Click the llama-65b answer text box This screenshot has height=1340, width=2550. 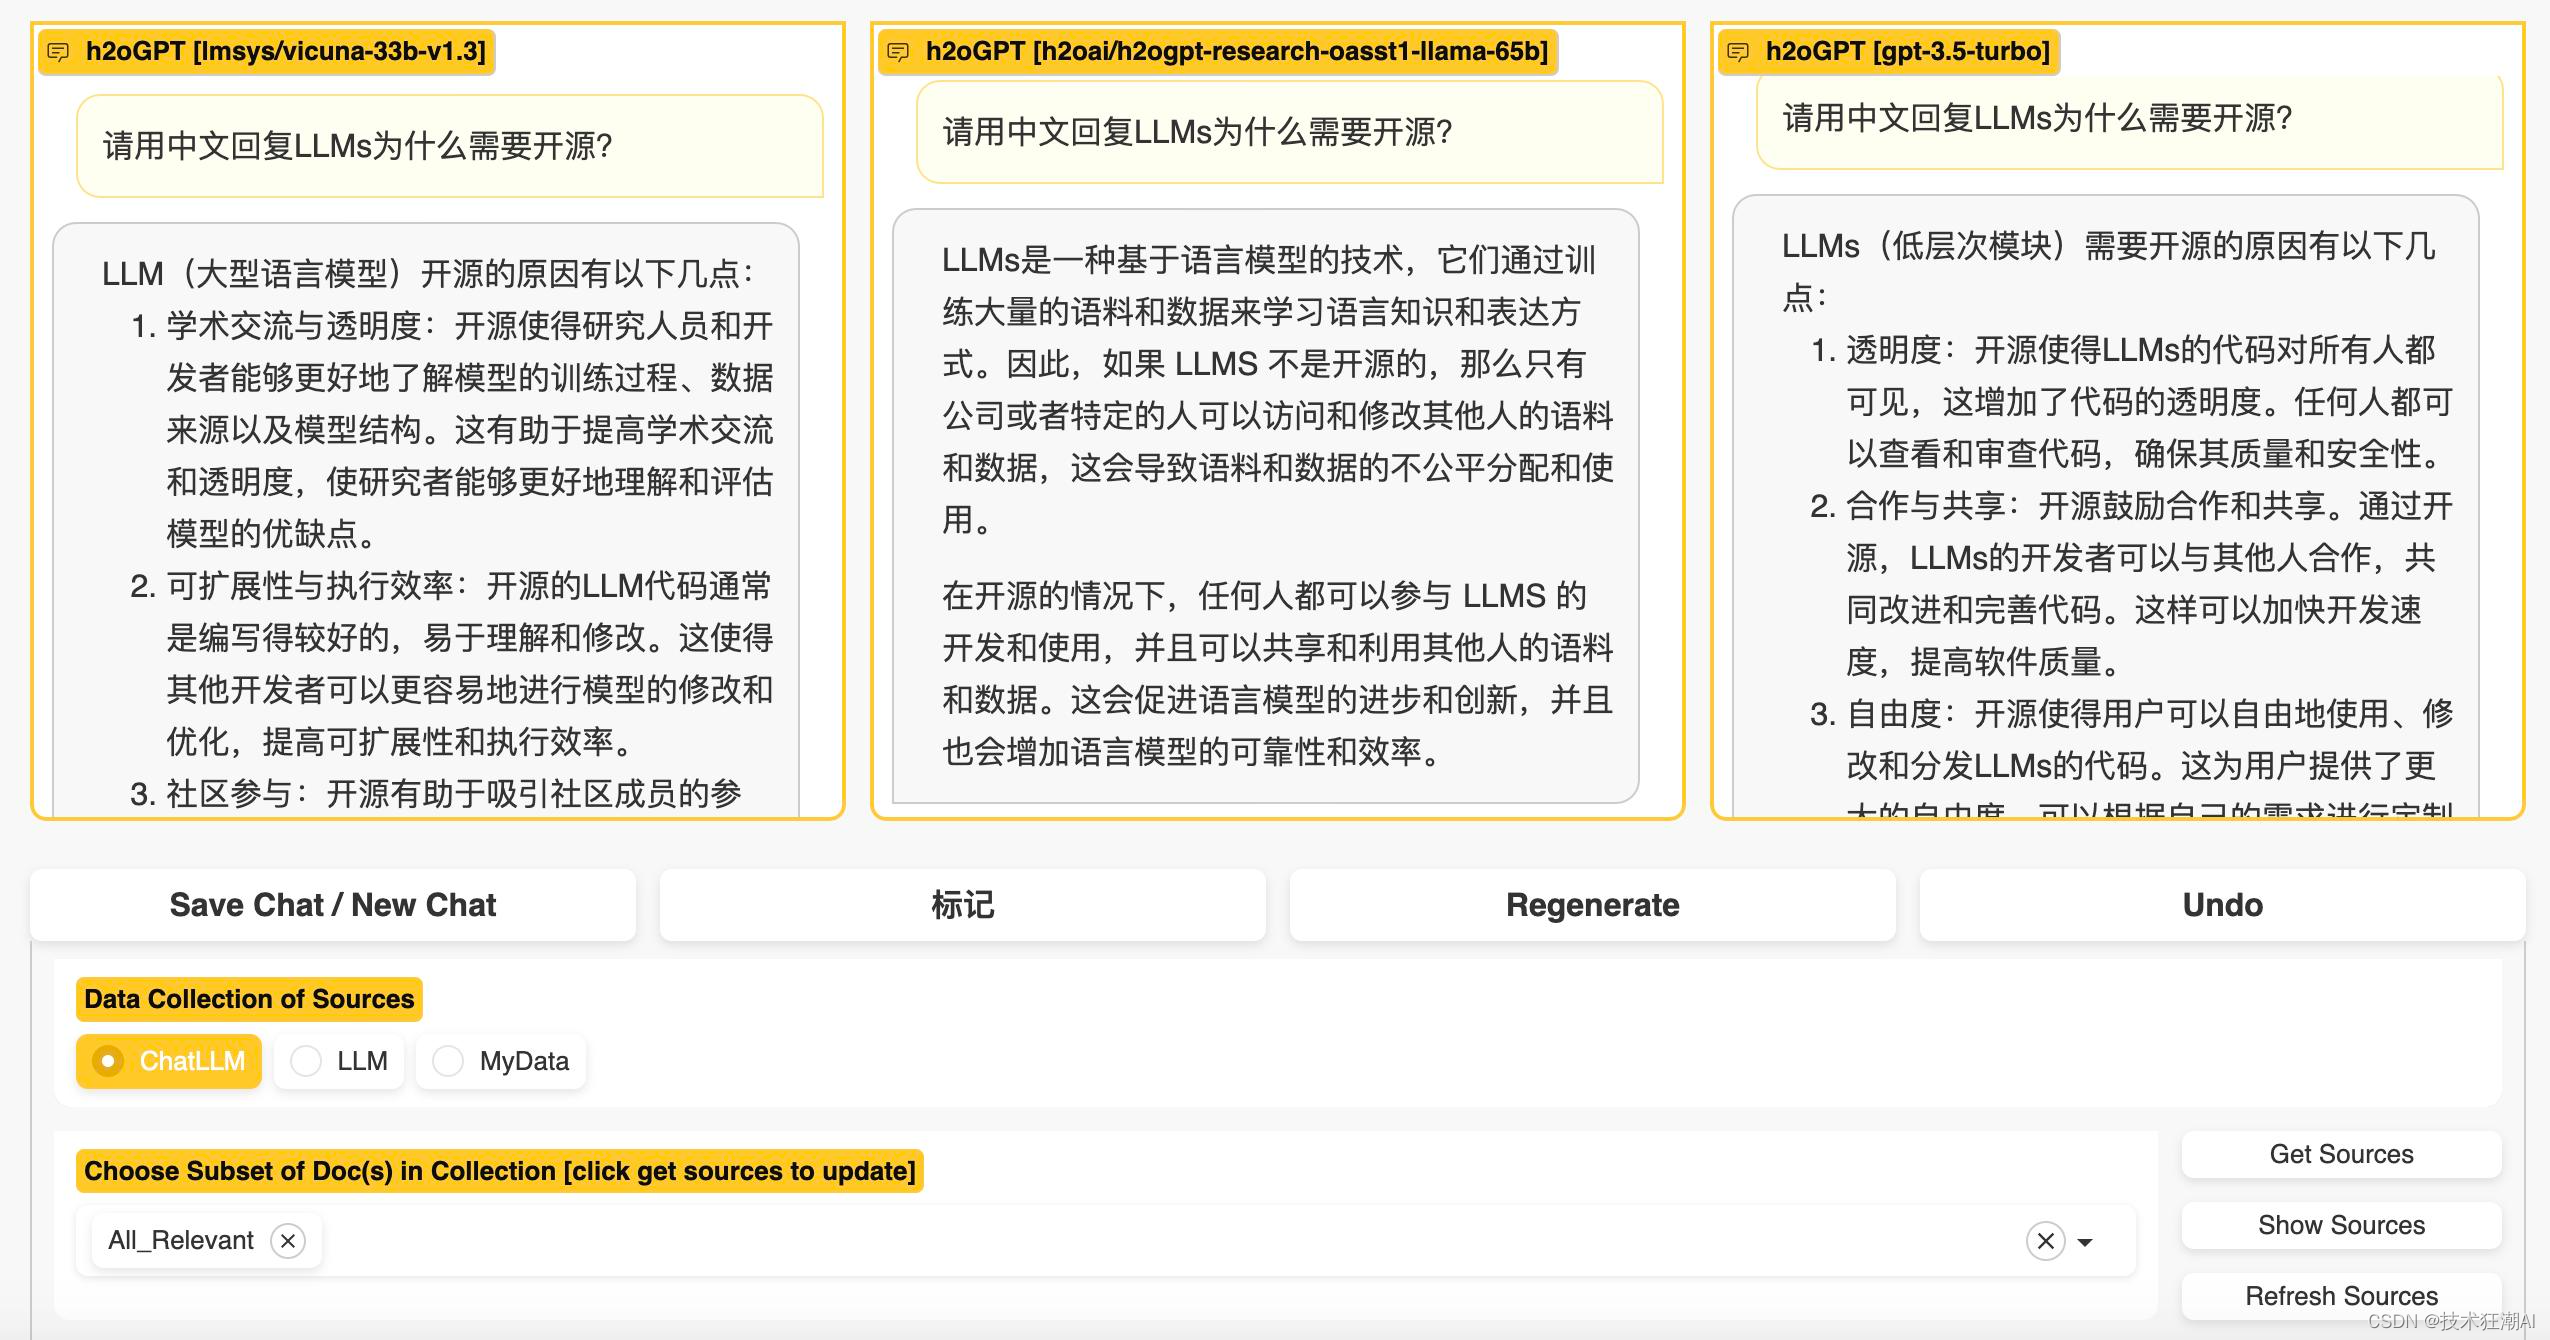[x=1265, y=505]
